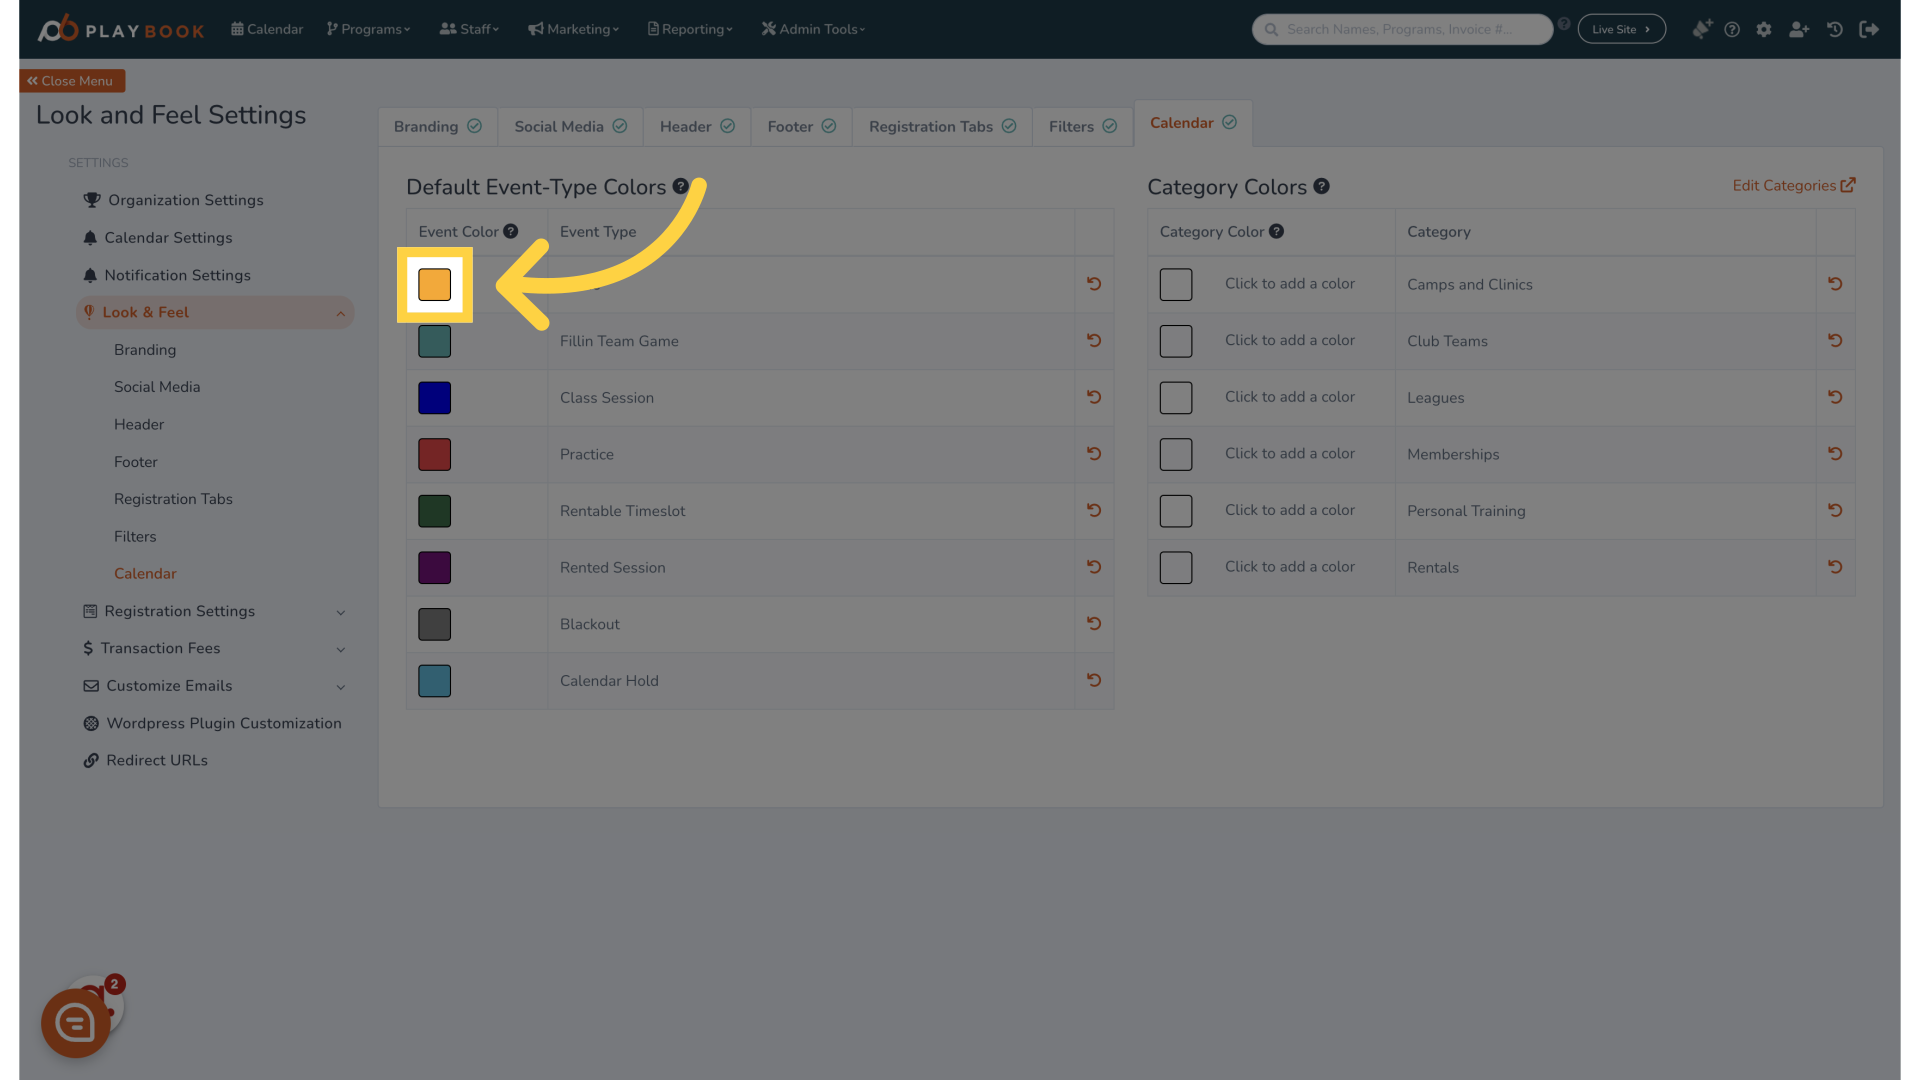Reset the Rented Session color
The width and height of the screenshot is (1920, 1080).
click(x=1094, y=567)
